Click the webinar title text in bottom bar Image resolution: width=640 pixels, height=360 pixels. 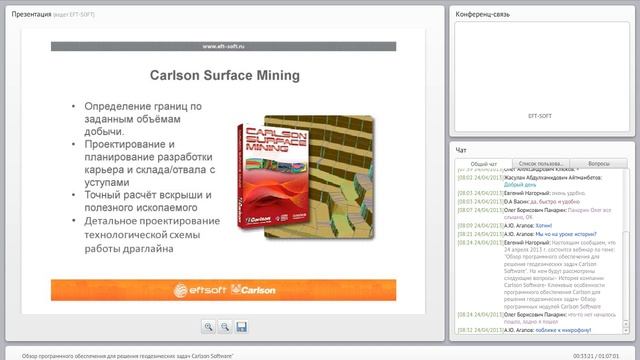(128, 356)
